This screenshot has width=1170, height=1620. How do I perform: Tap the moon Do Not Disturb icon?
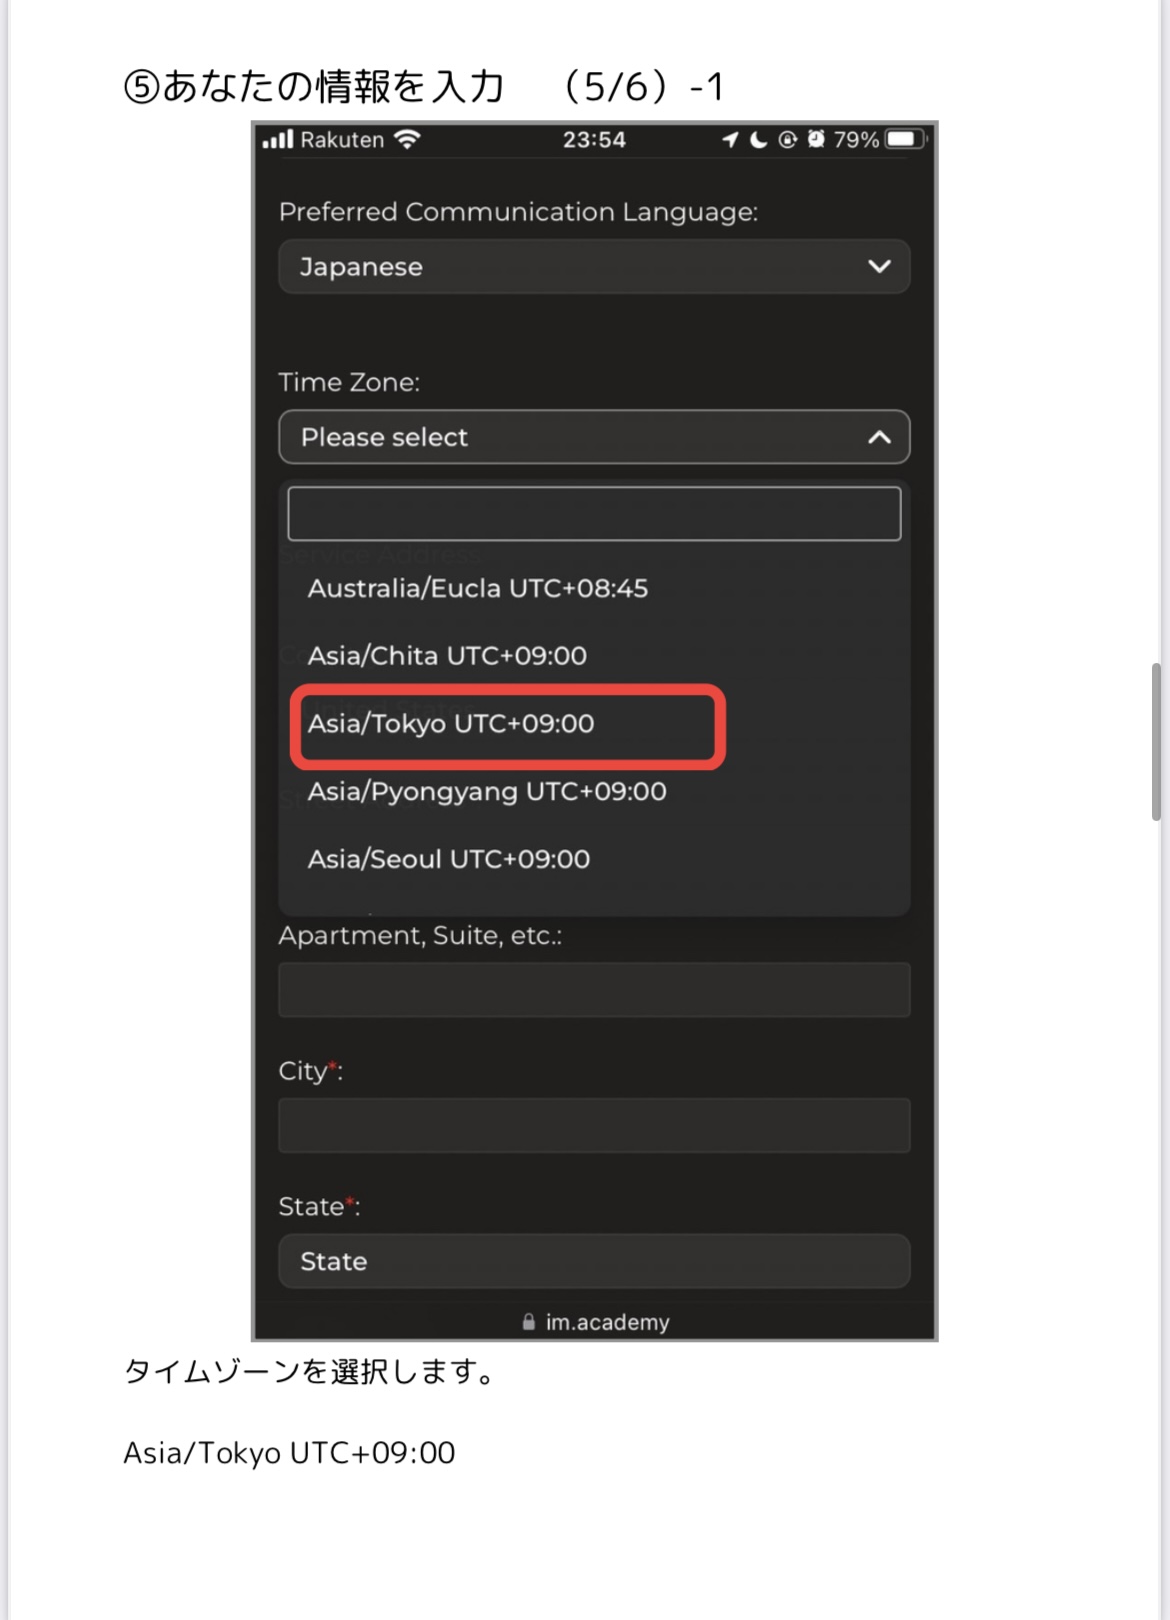pyautogui.click(x=759, y=140)
